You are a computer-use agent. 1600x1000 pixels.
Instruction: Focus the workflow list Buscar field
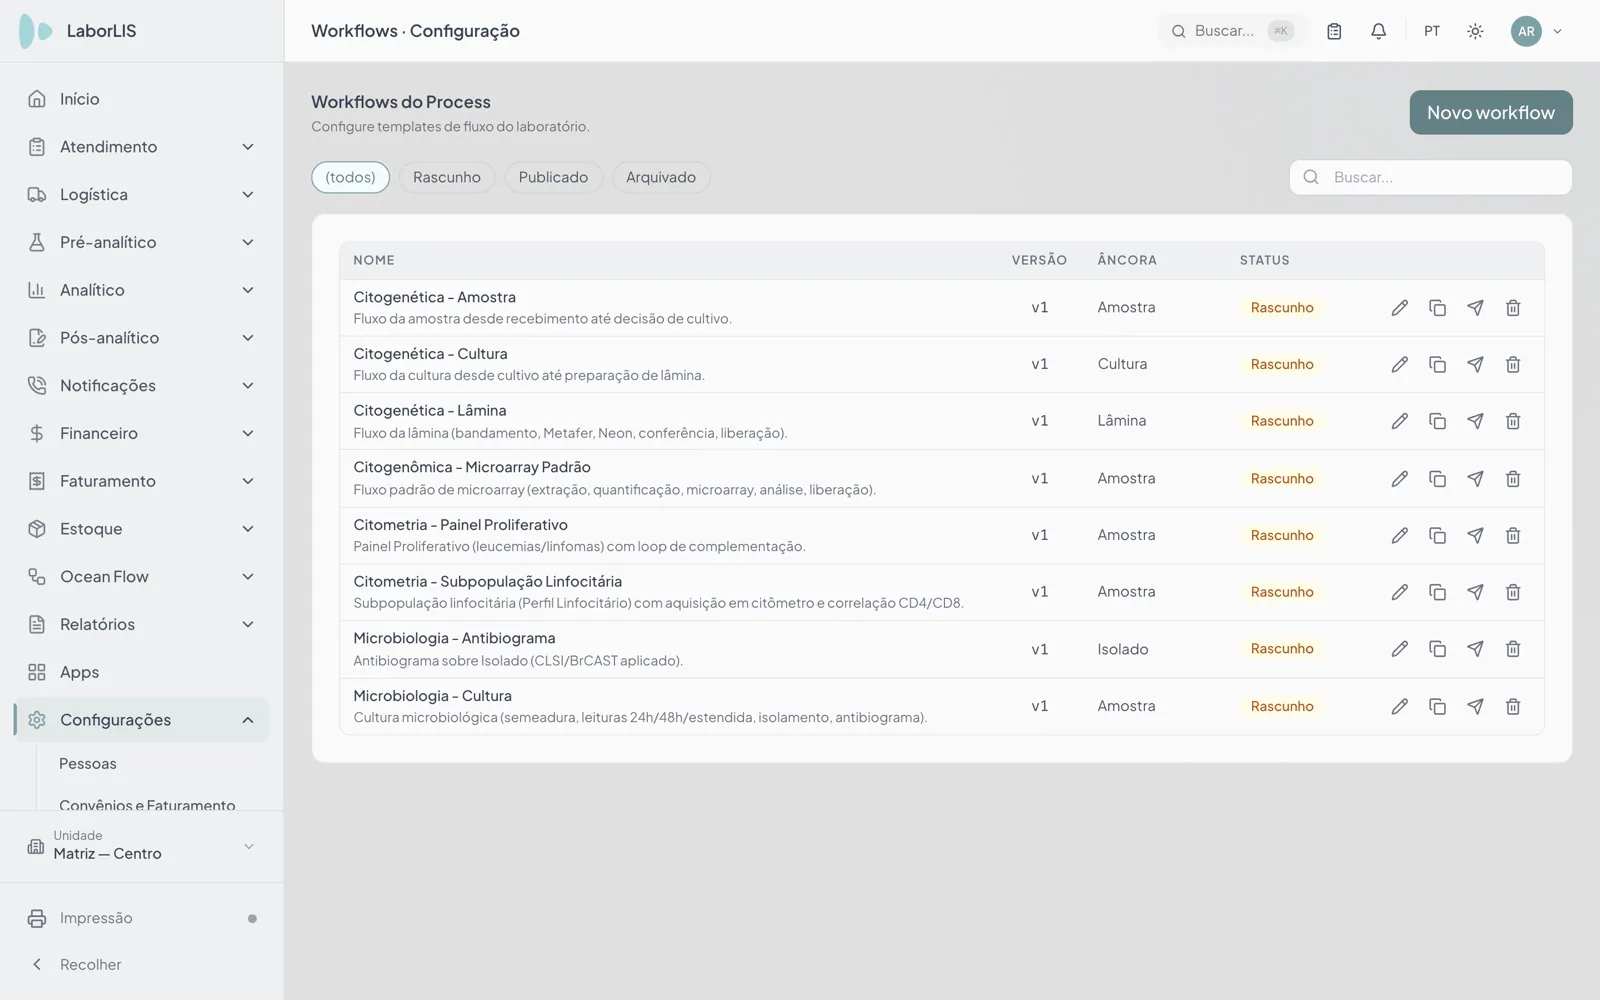[x=1431, y=177]
